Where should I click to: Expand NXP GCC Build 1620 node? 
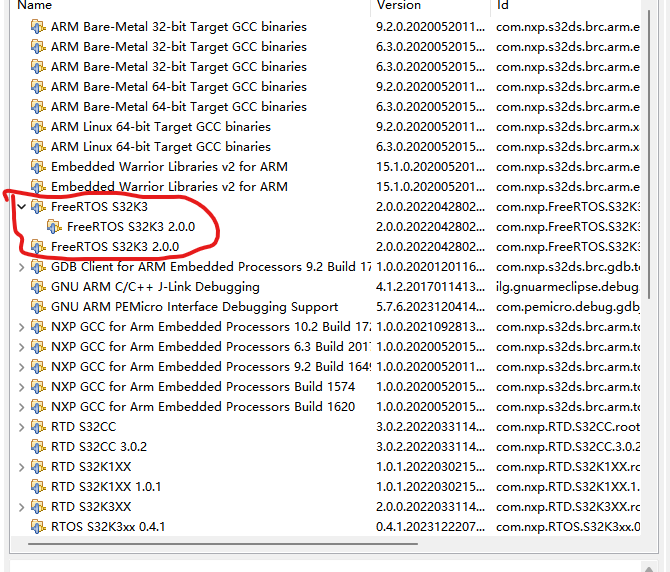(x=21, y=408)
